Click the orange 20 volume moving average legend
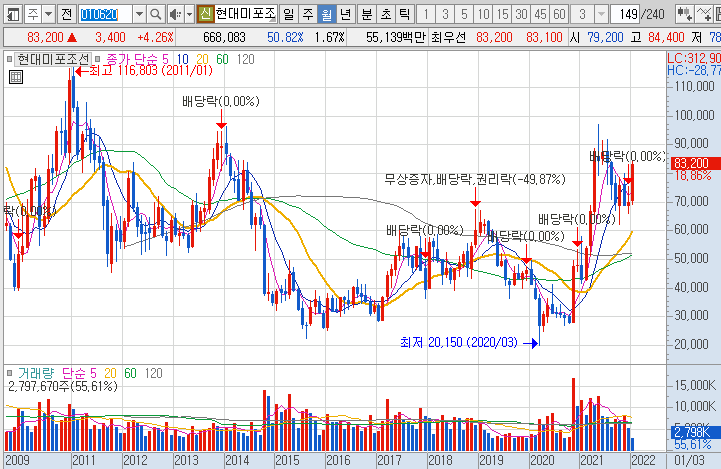Viewport: 721px width, 469px height. [110, 373]
